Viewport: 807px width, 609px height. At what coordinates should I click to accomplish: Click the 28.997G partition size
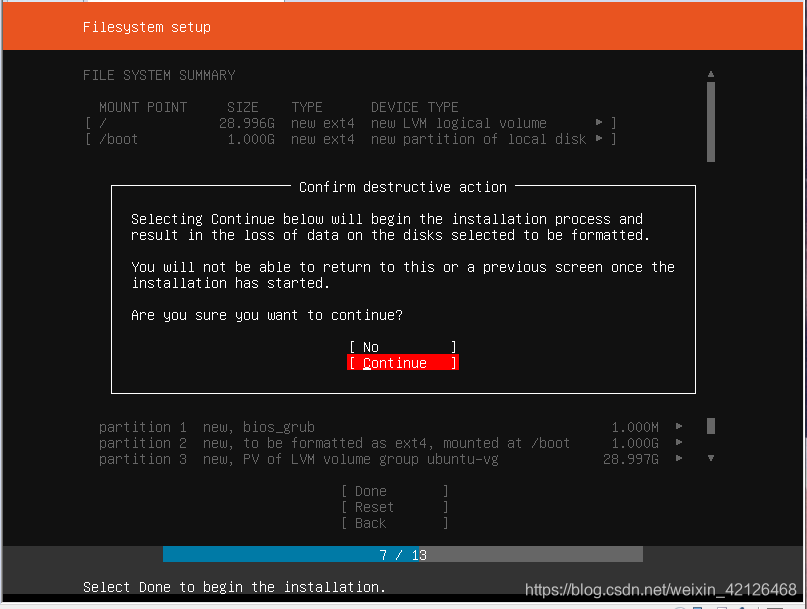tap(630, 459)
